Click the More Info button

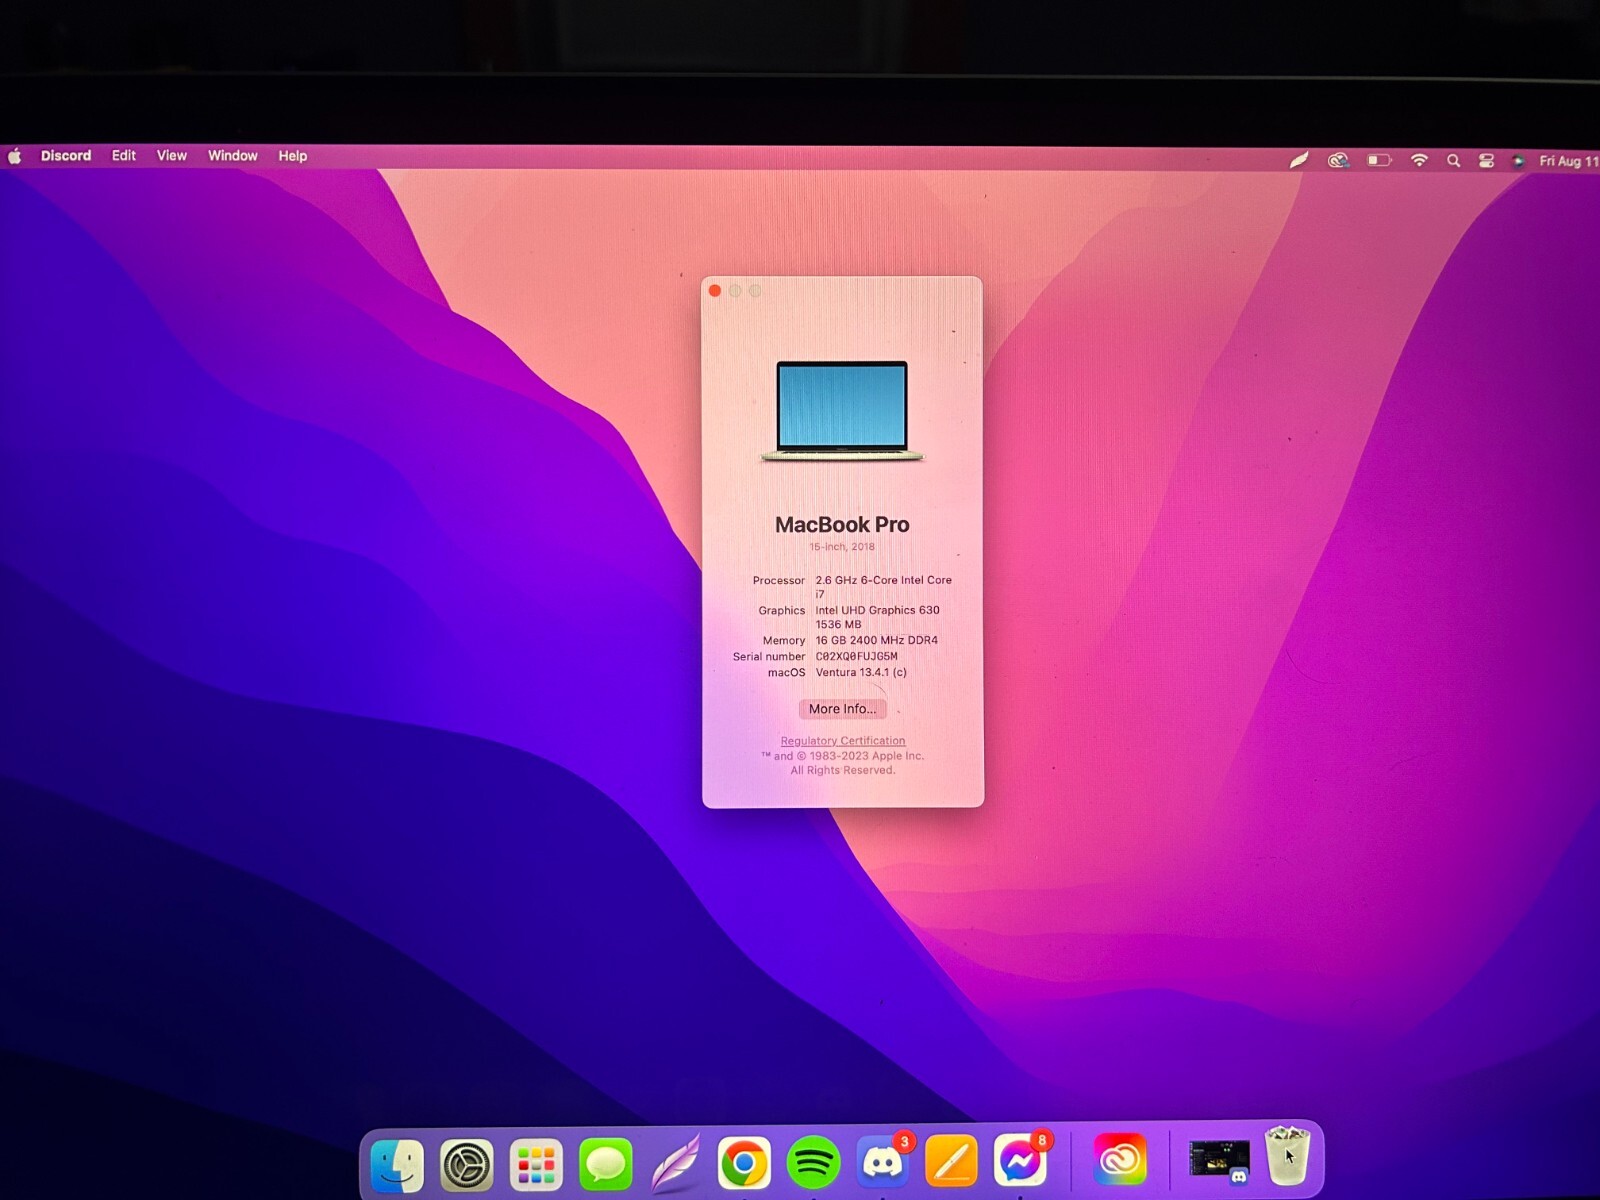[x=842, y=708]
